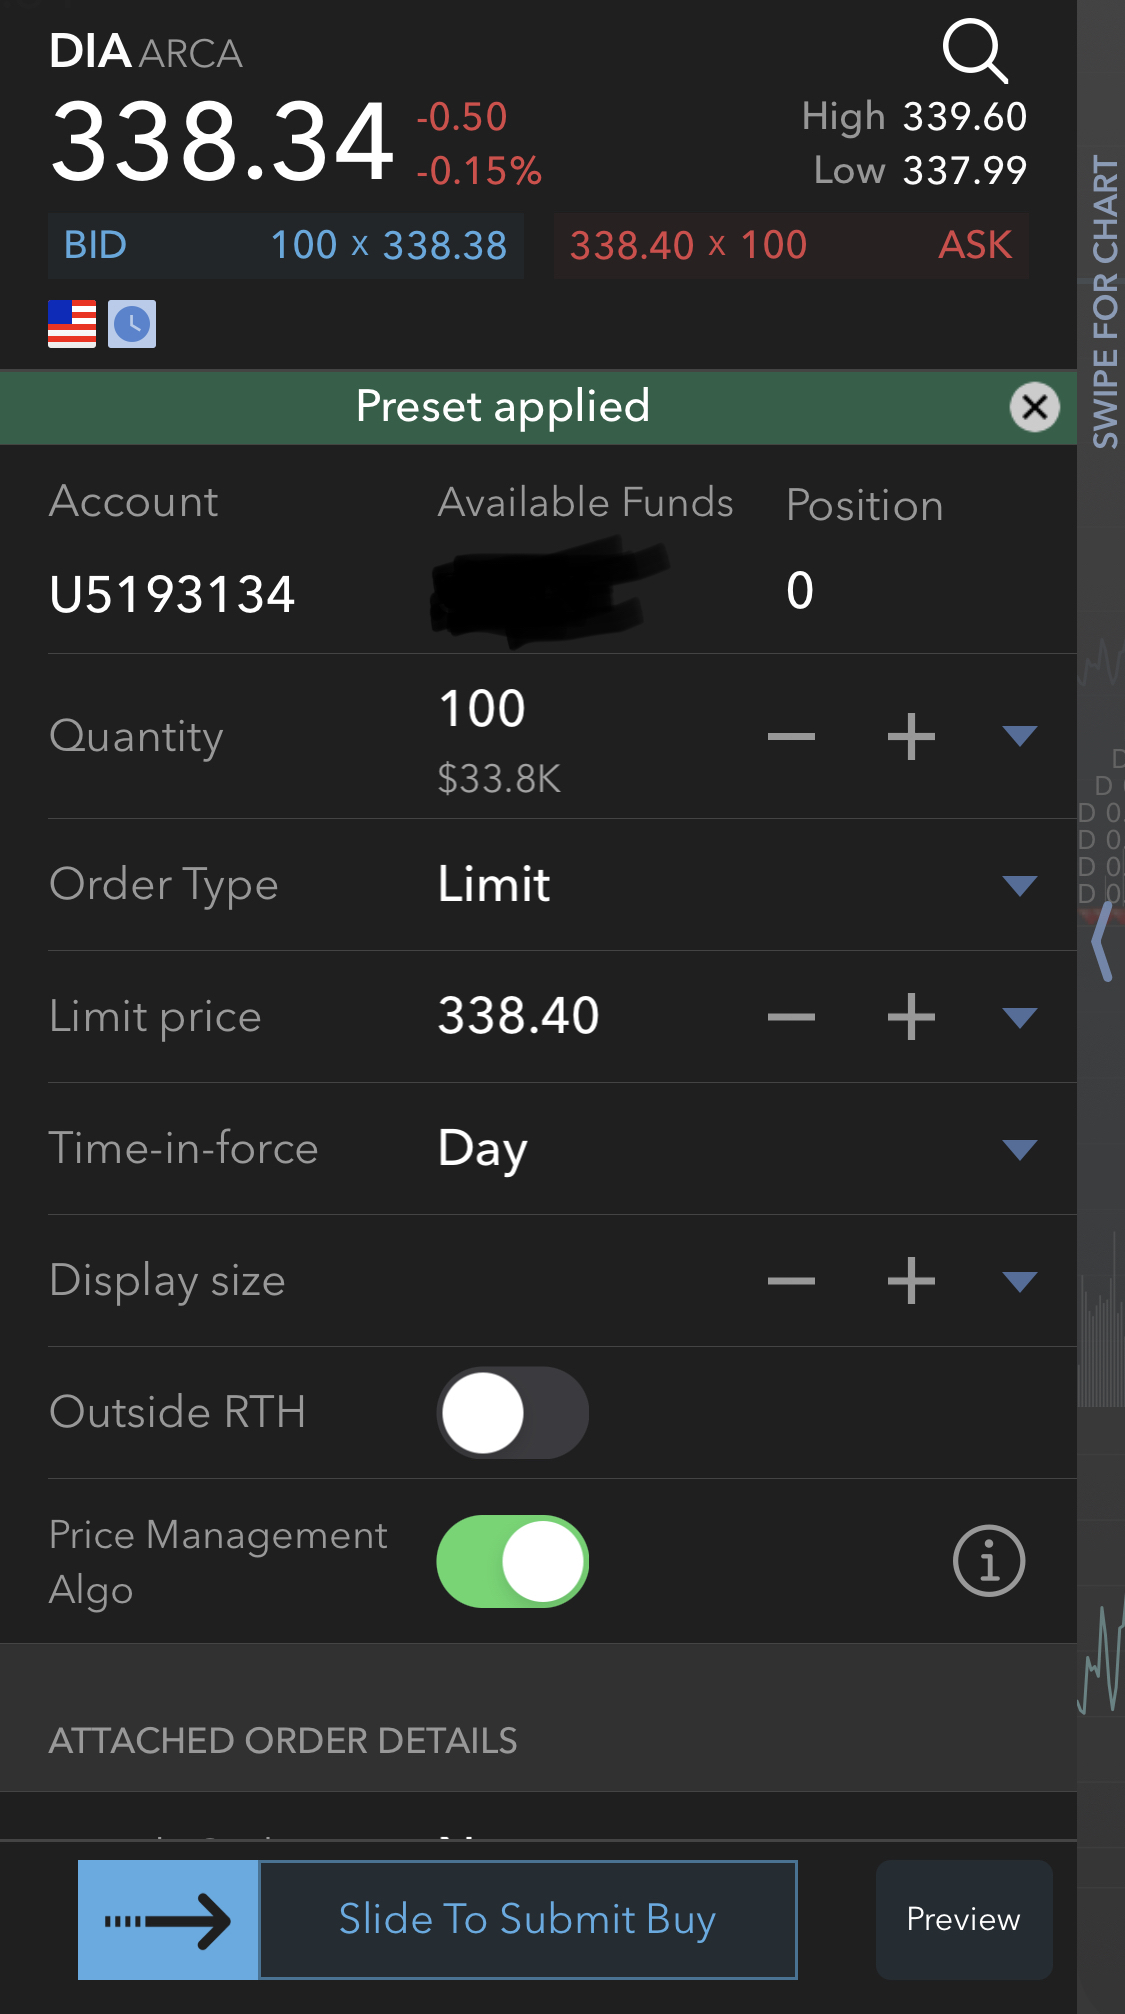
Task: Decrease Quantity with minus icon
Action: (x=791, y=737)
